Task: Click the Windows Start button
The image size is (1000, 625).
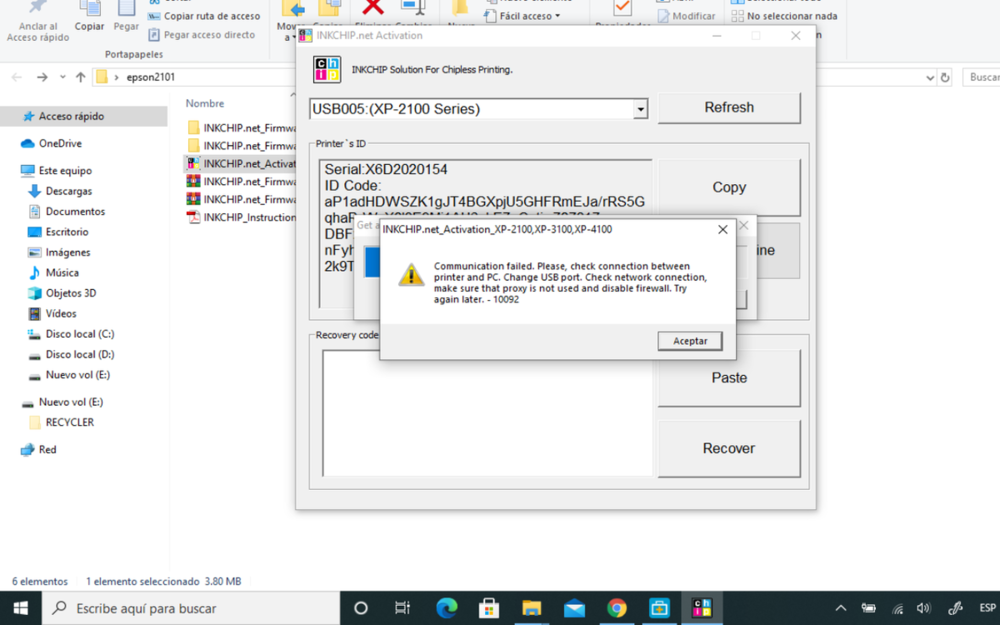Action: [21, 608]
